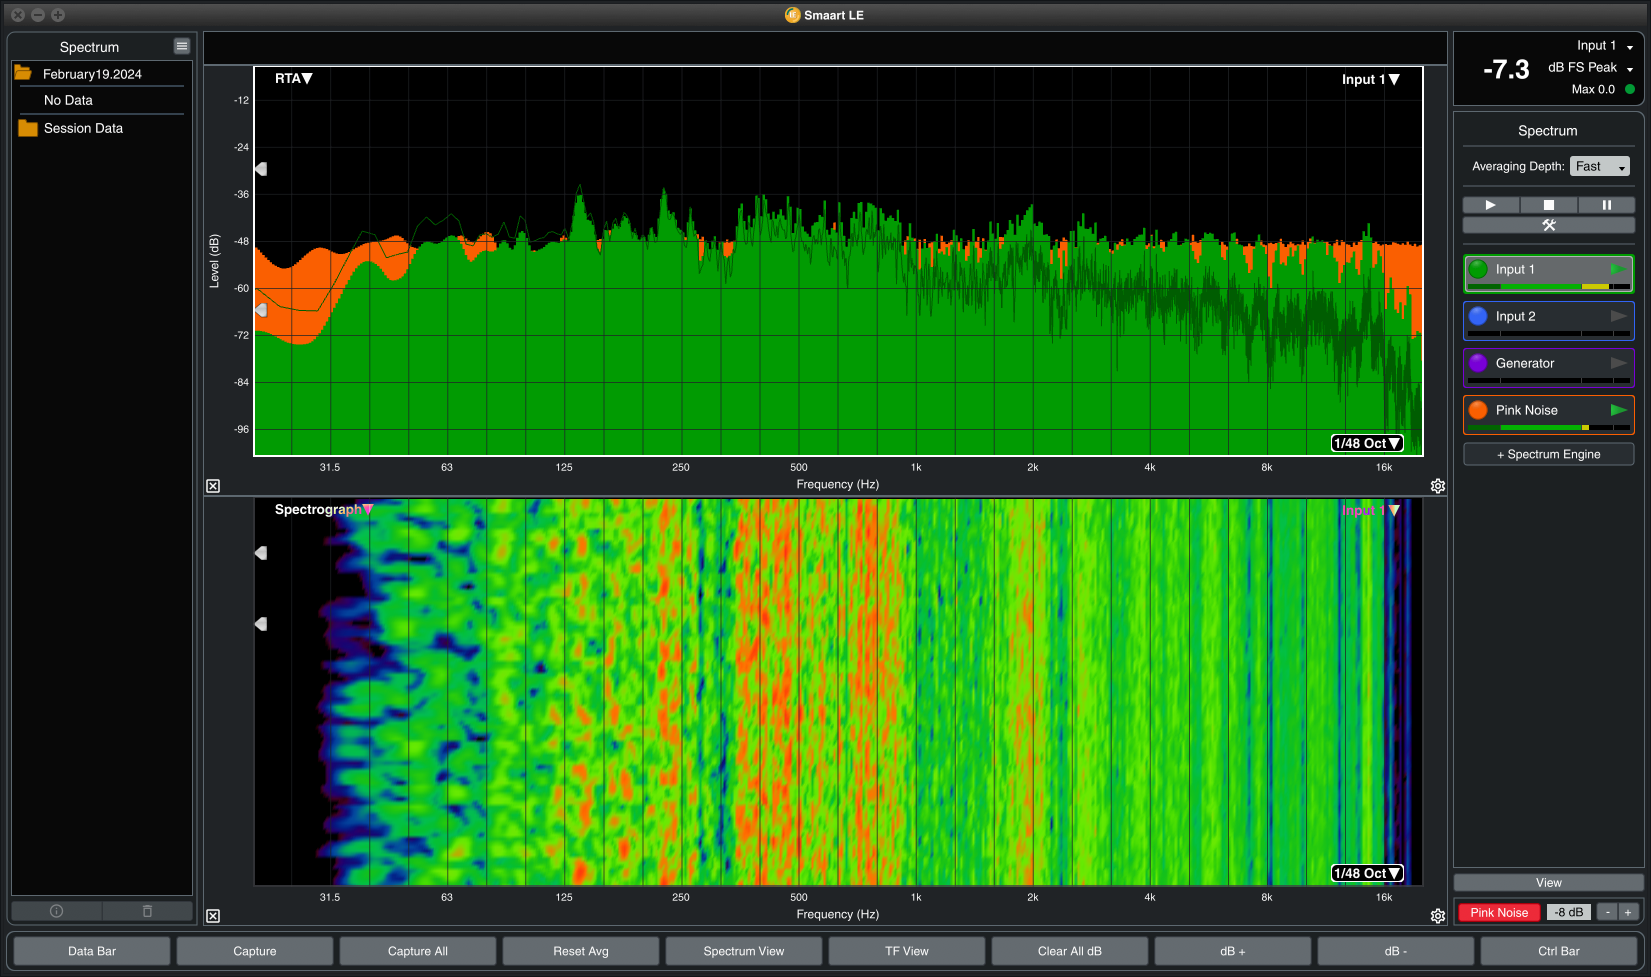Adjust lower Spectrograph threshold marker
The image size is (1651, 977).
[261, 624]
